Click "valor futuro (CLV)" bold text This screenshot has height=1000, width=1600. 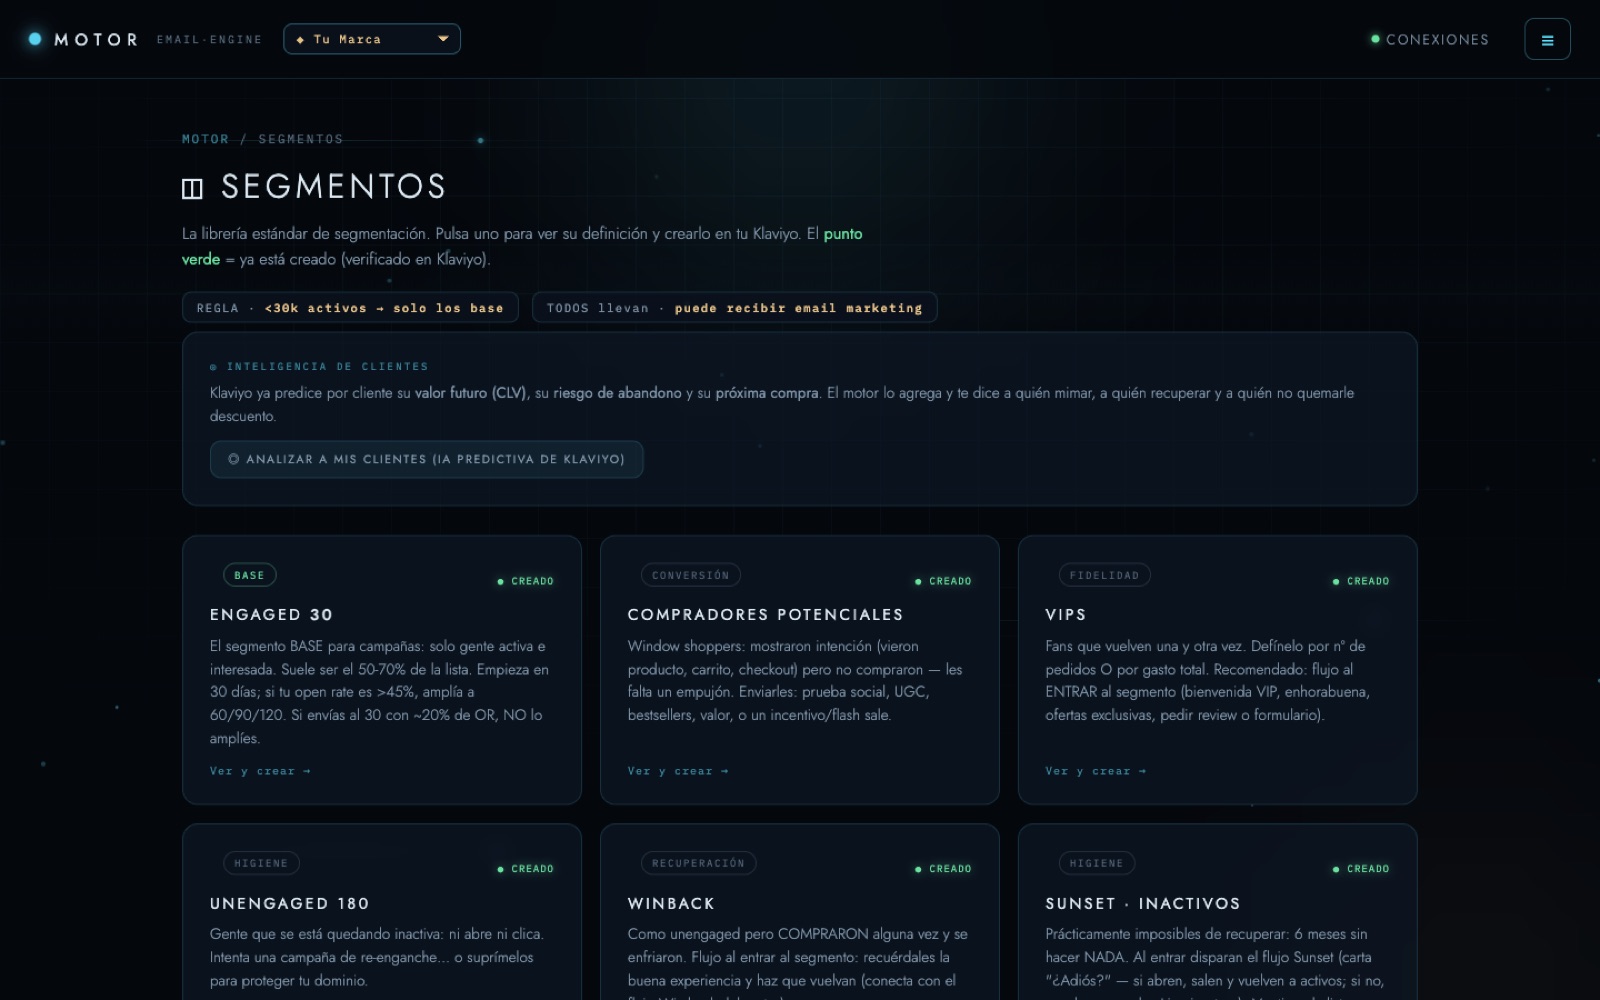471,393
